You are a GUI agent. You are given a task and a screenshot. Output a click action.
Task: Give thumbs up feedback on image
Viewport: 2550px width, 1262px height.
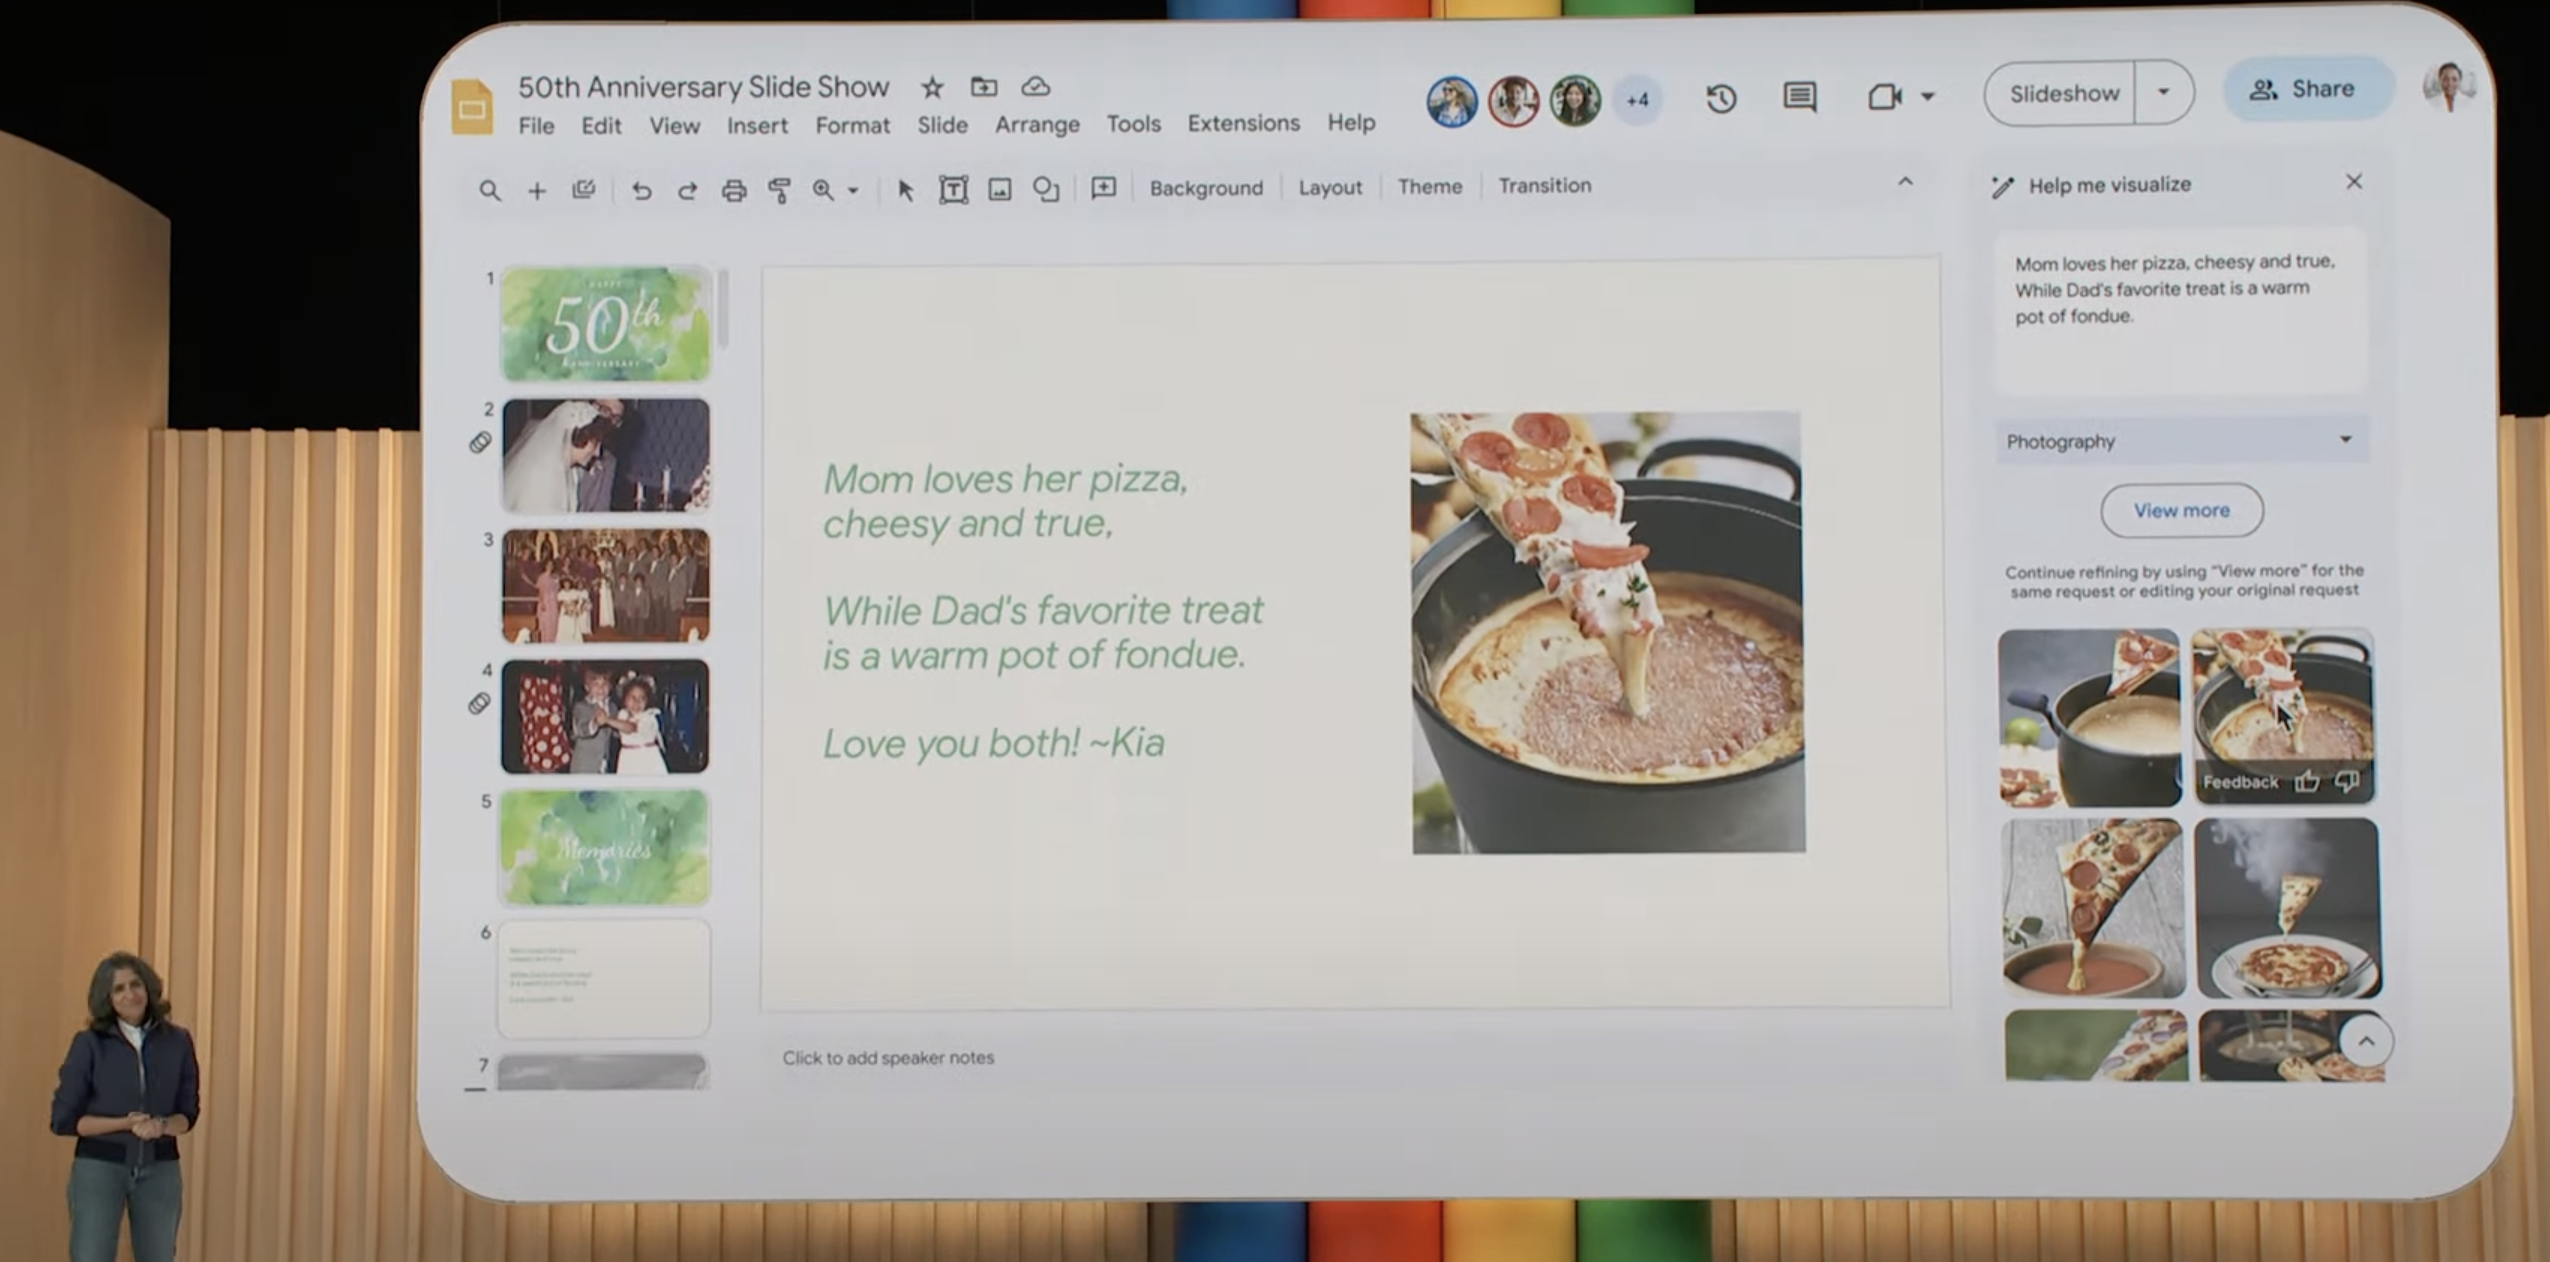click(2307, 781)
